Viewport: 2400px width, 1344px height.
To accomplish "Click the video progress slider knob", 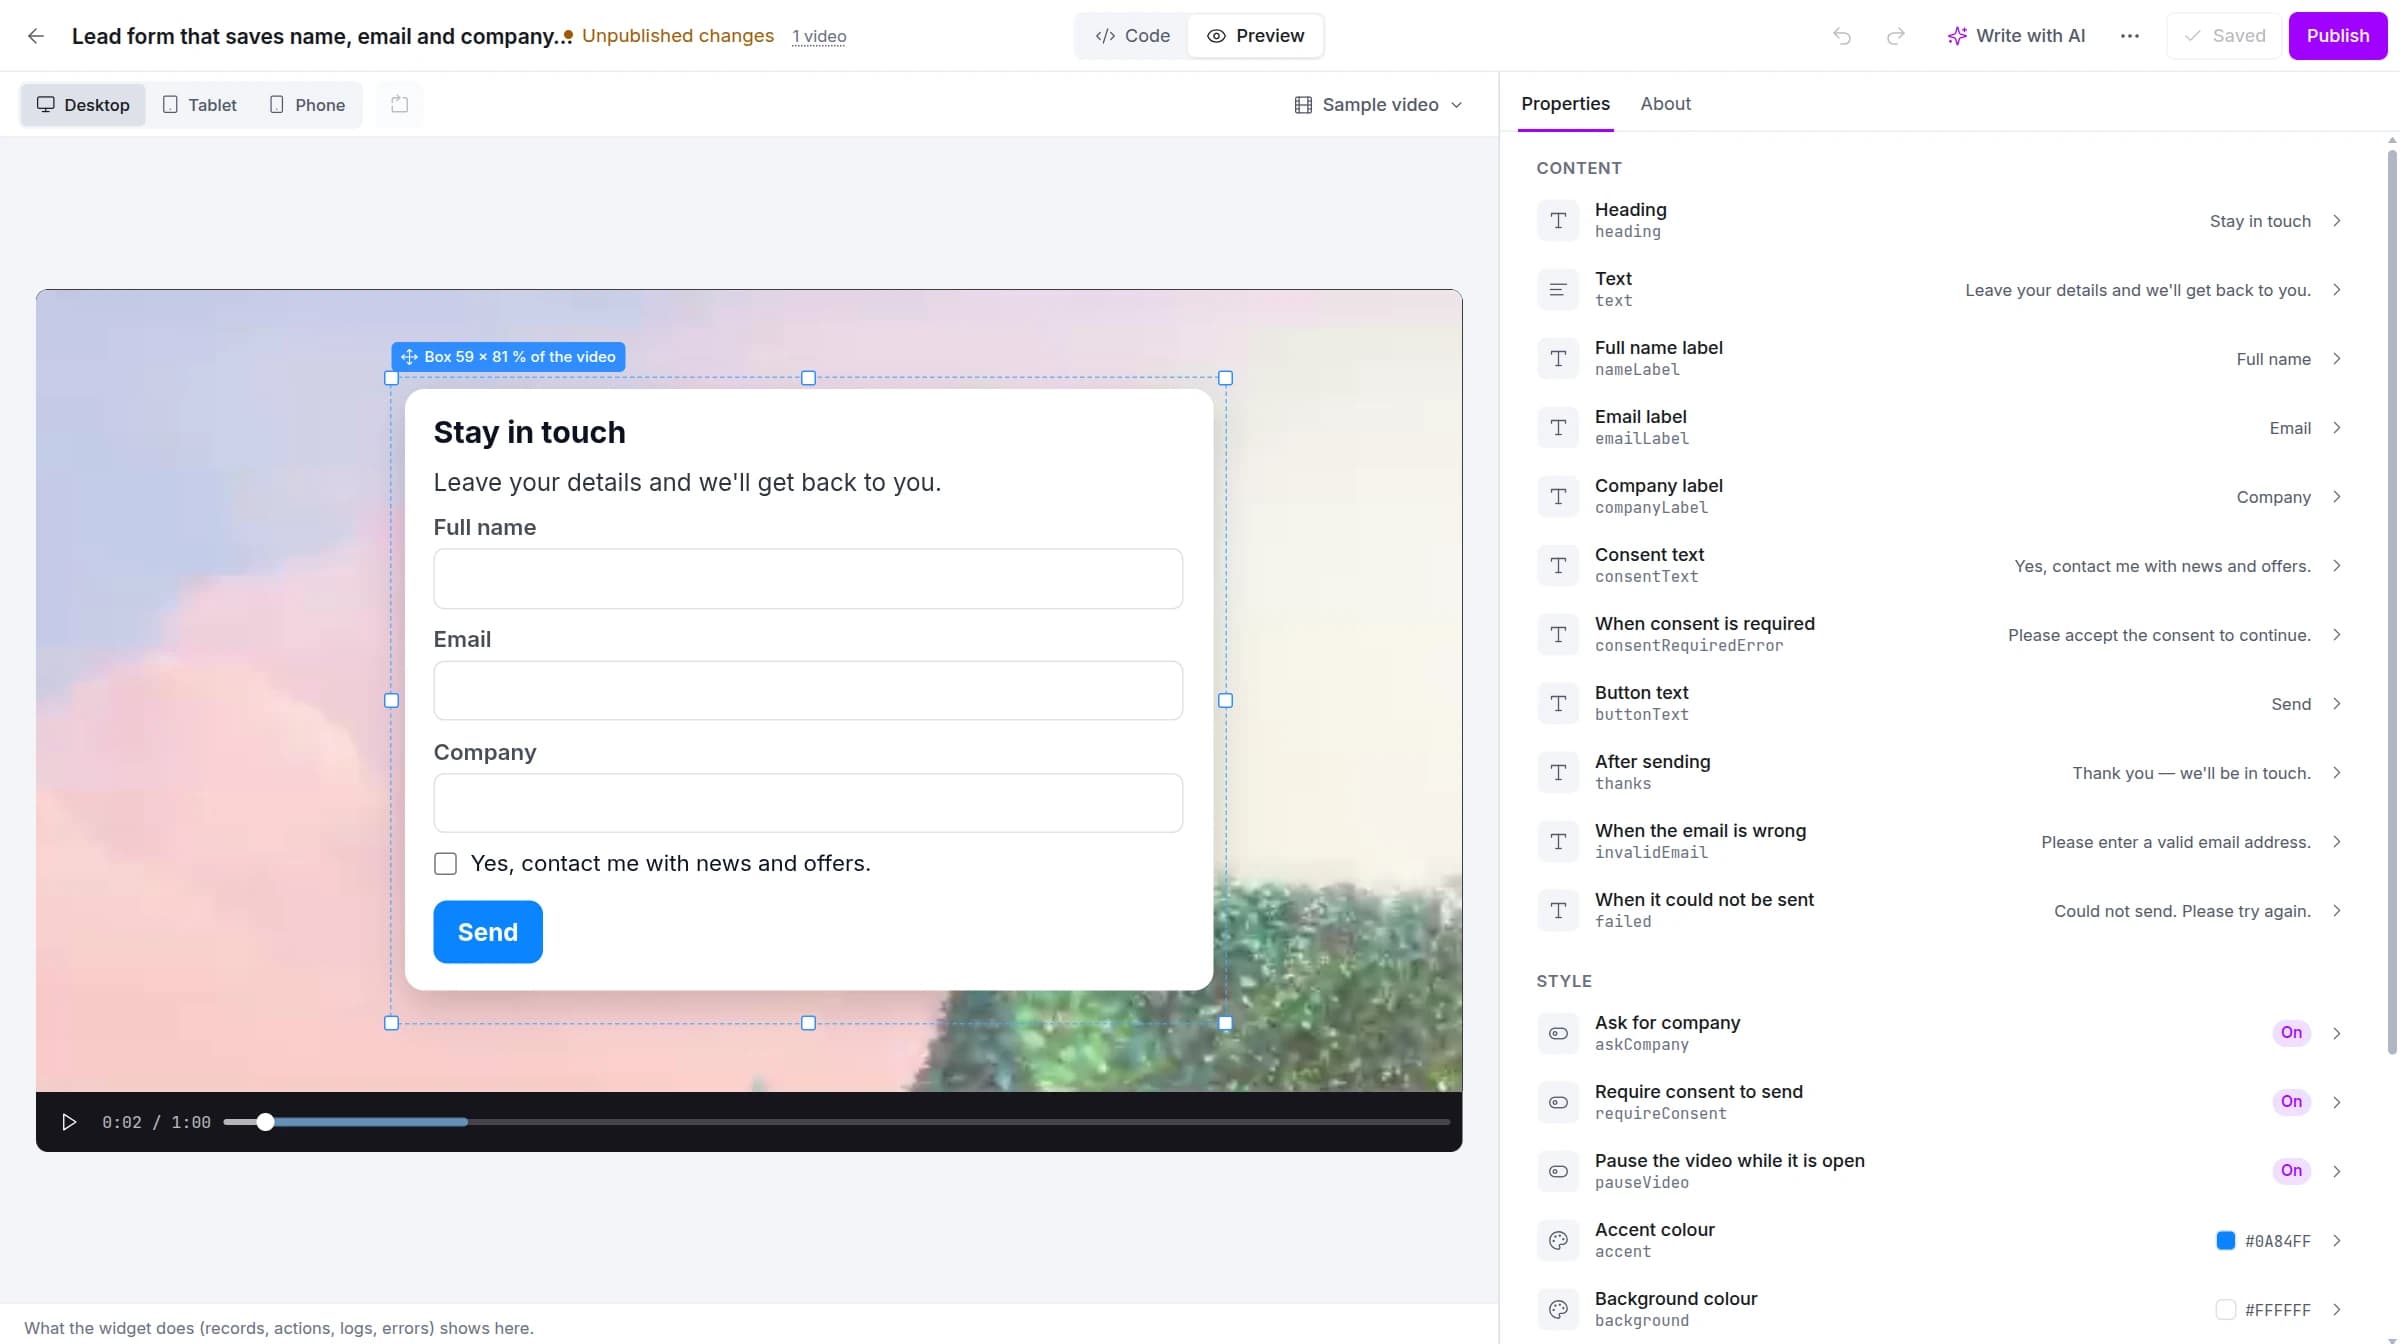I will (265, 1122).
